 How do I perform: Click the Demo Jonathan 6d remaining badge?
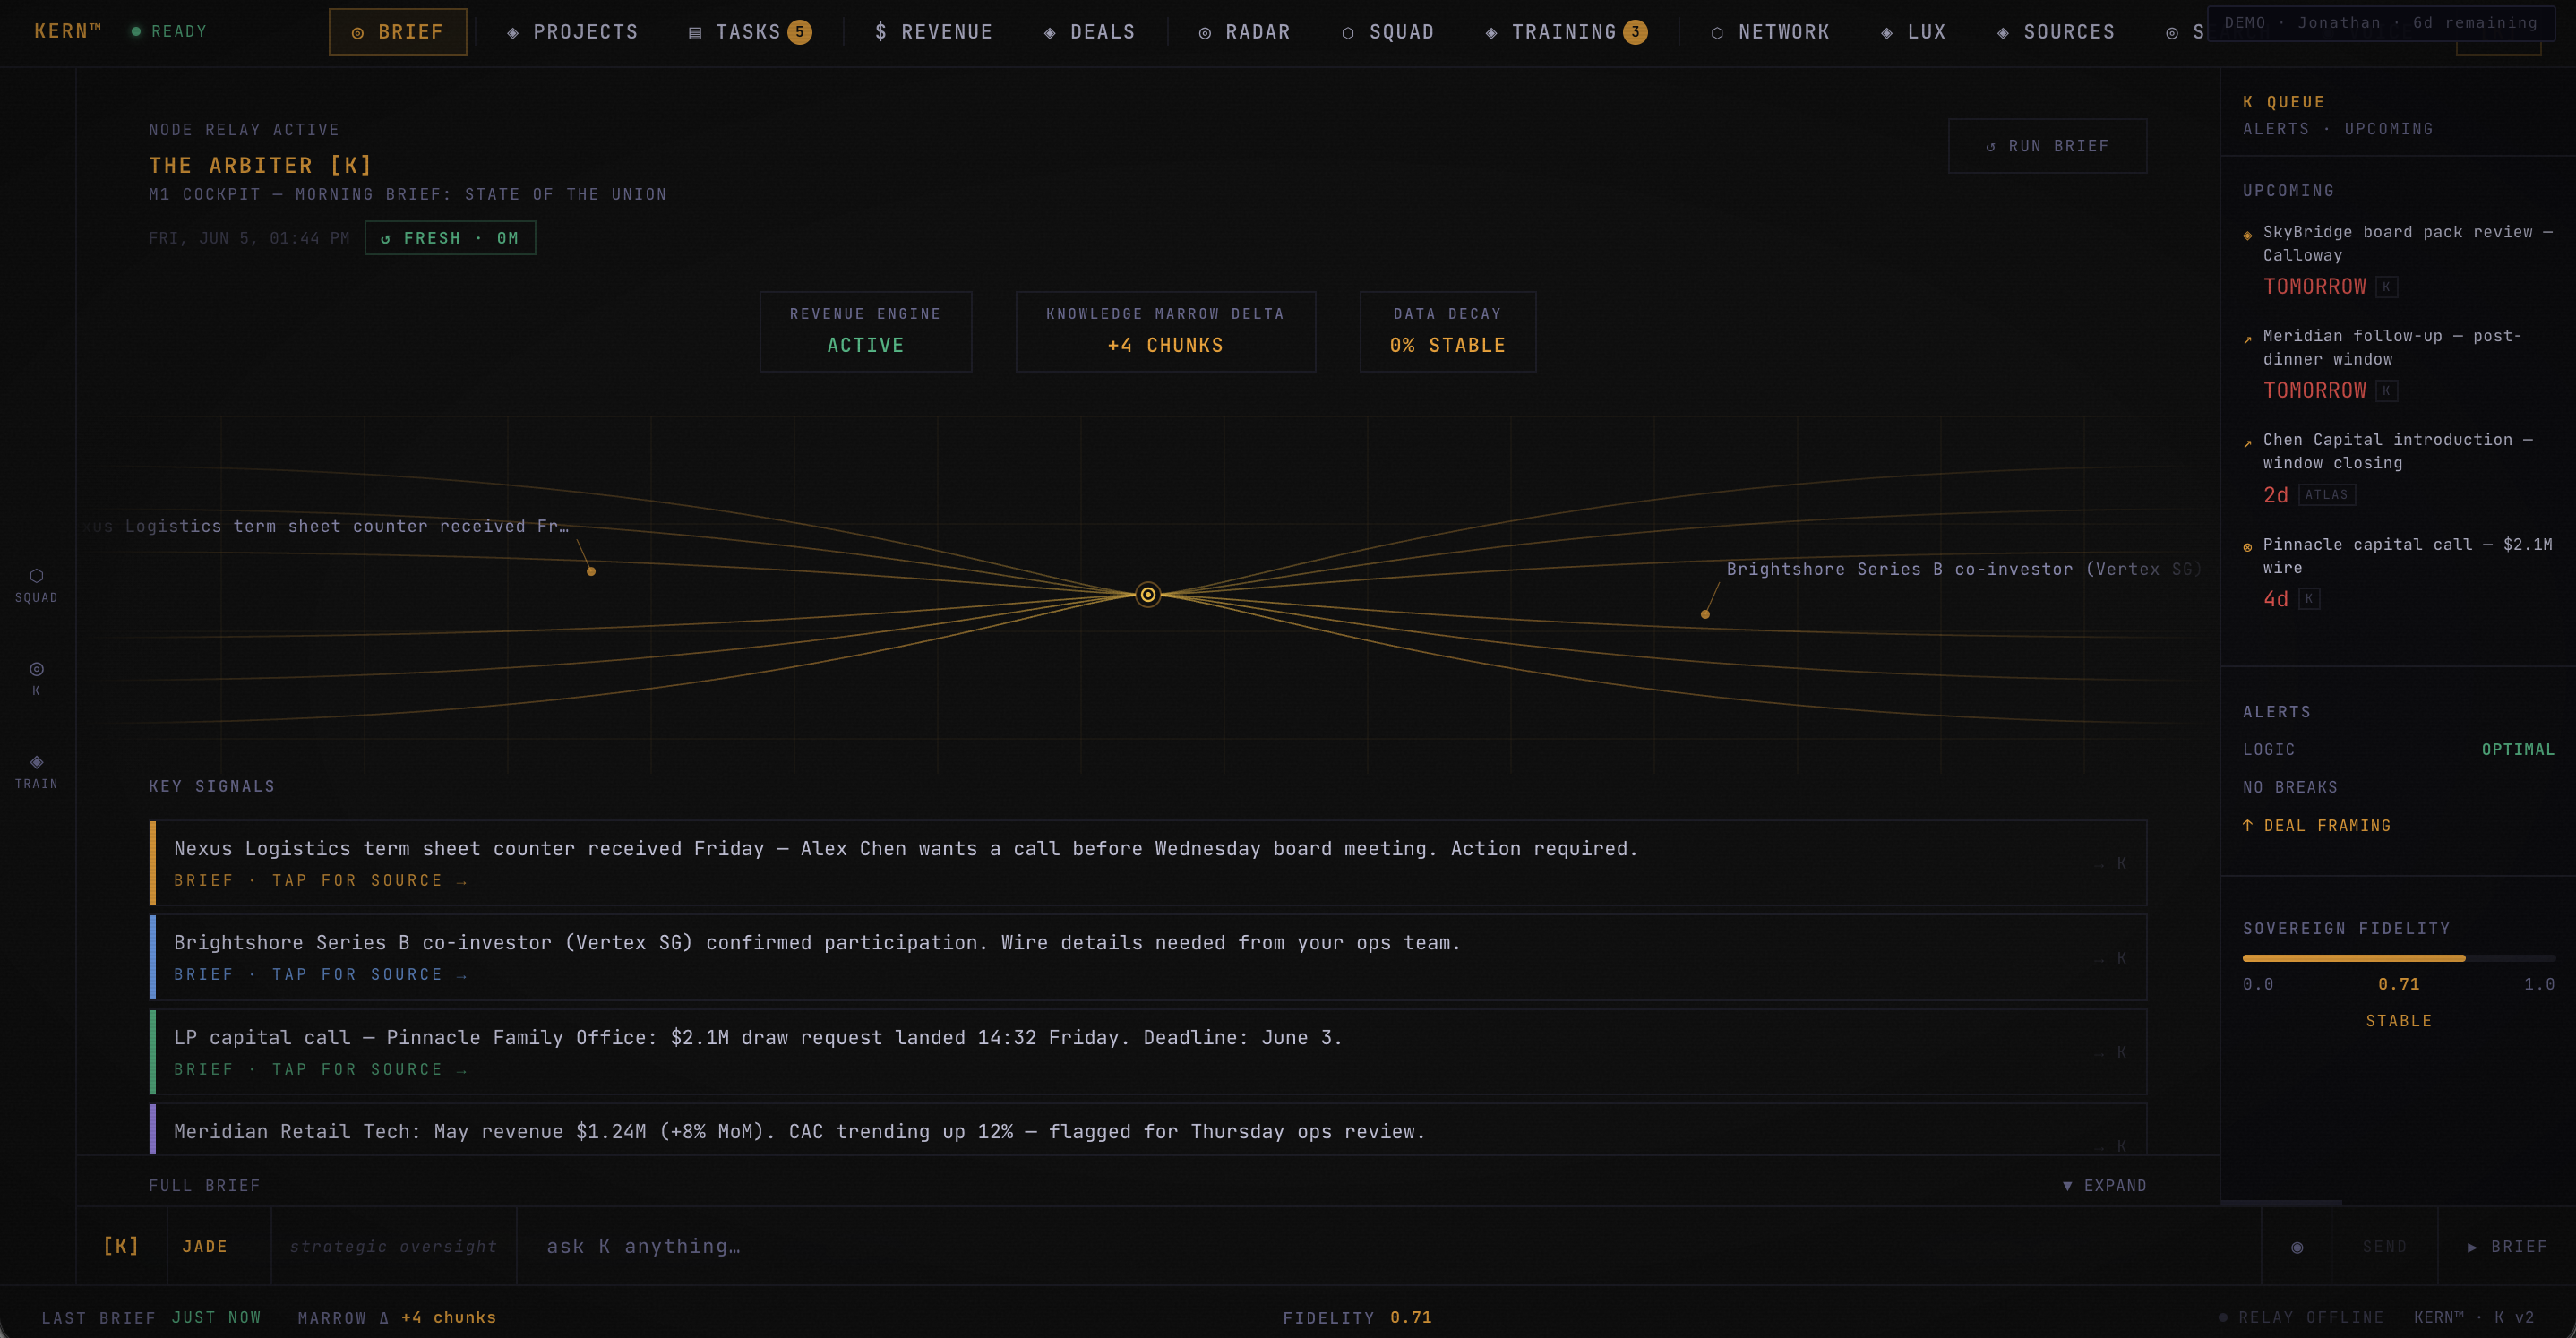pos(2381,22)
